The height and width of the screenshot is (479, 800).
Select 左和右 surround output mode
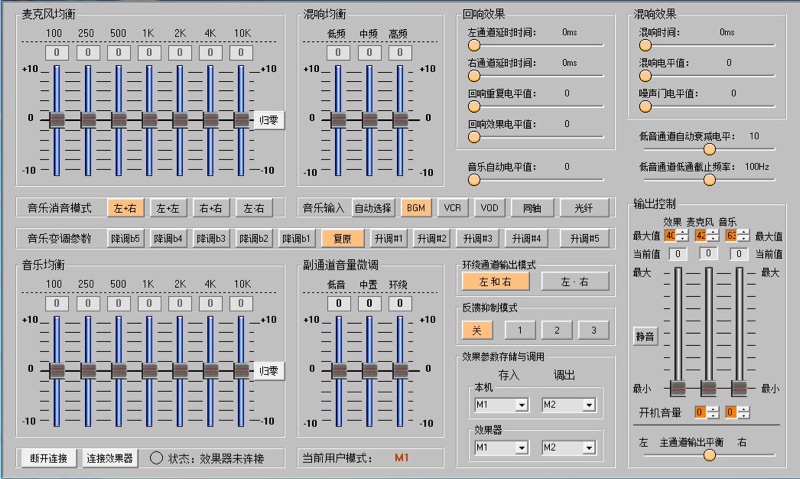tap(495, 281)
